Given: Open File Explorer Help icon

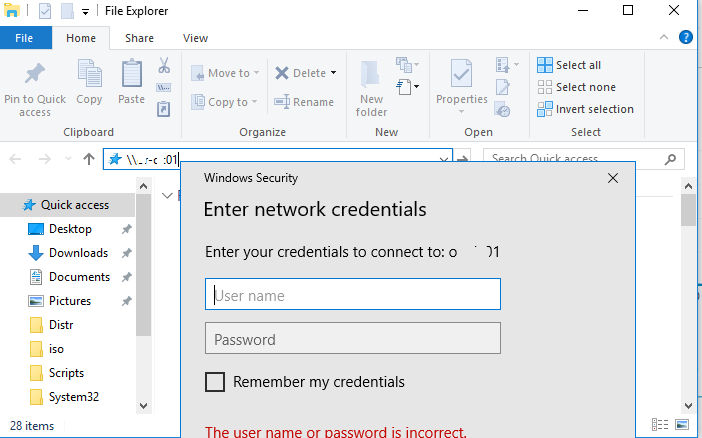Looking at the screenshot, I should [x=685, y=37].
